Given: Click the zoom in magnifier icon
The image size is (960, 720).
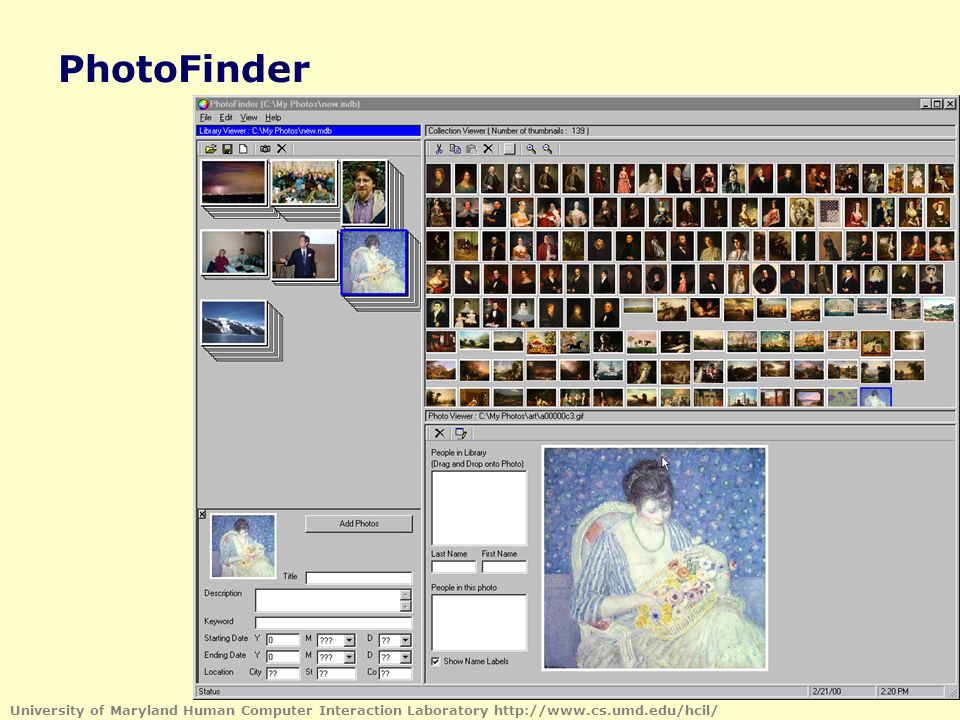Looking at the screenshot, I should coord(531,149).
